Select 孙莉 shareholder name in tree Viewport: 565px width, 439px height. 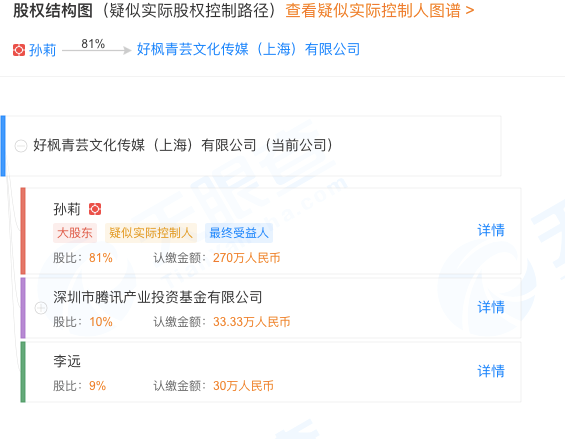tap(67, 209)
